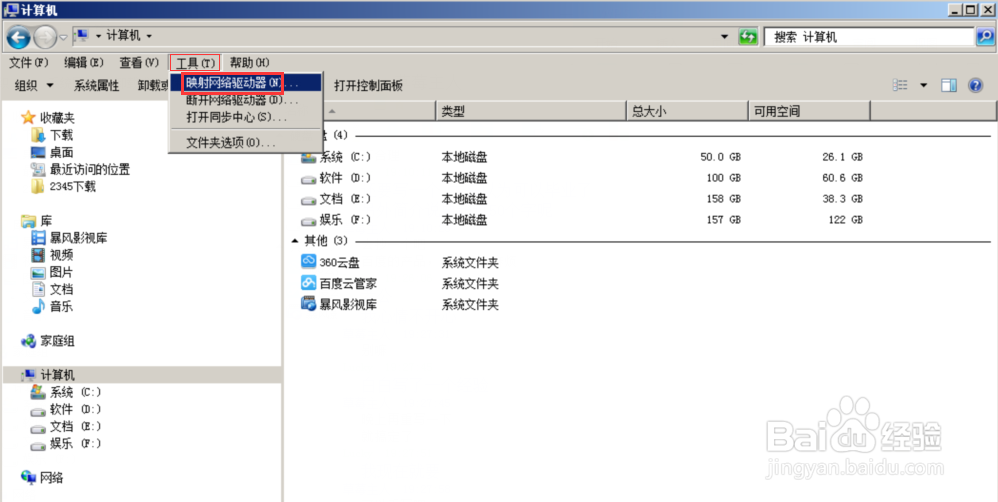Select 系统 (C:) in navigation tree
The width and height of the screenshot is (998, 502).
click(75, 393)
